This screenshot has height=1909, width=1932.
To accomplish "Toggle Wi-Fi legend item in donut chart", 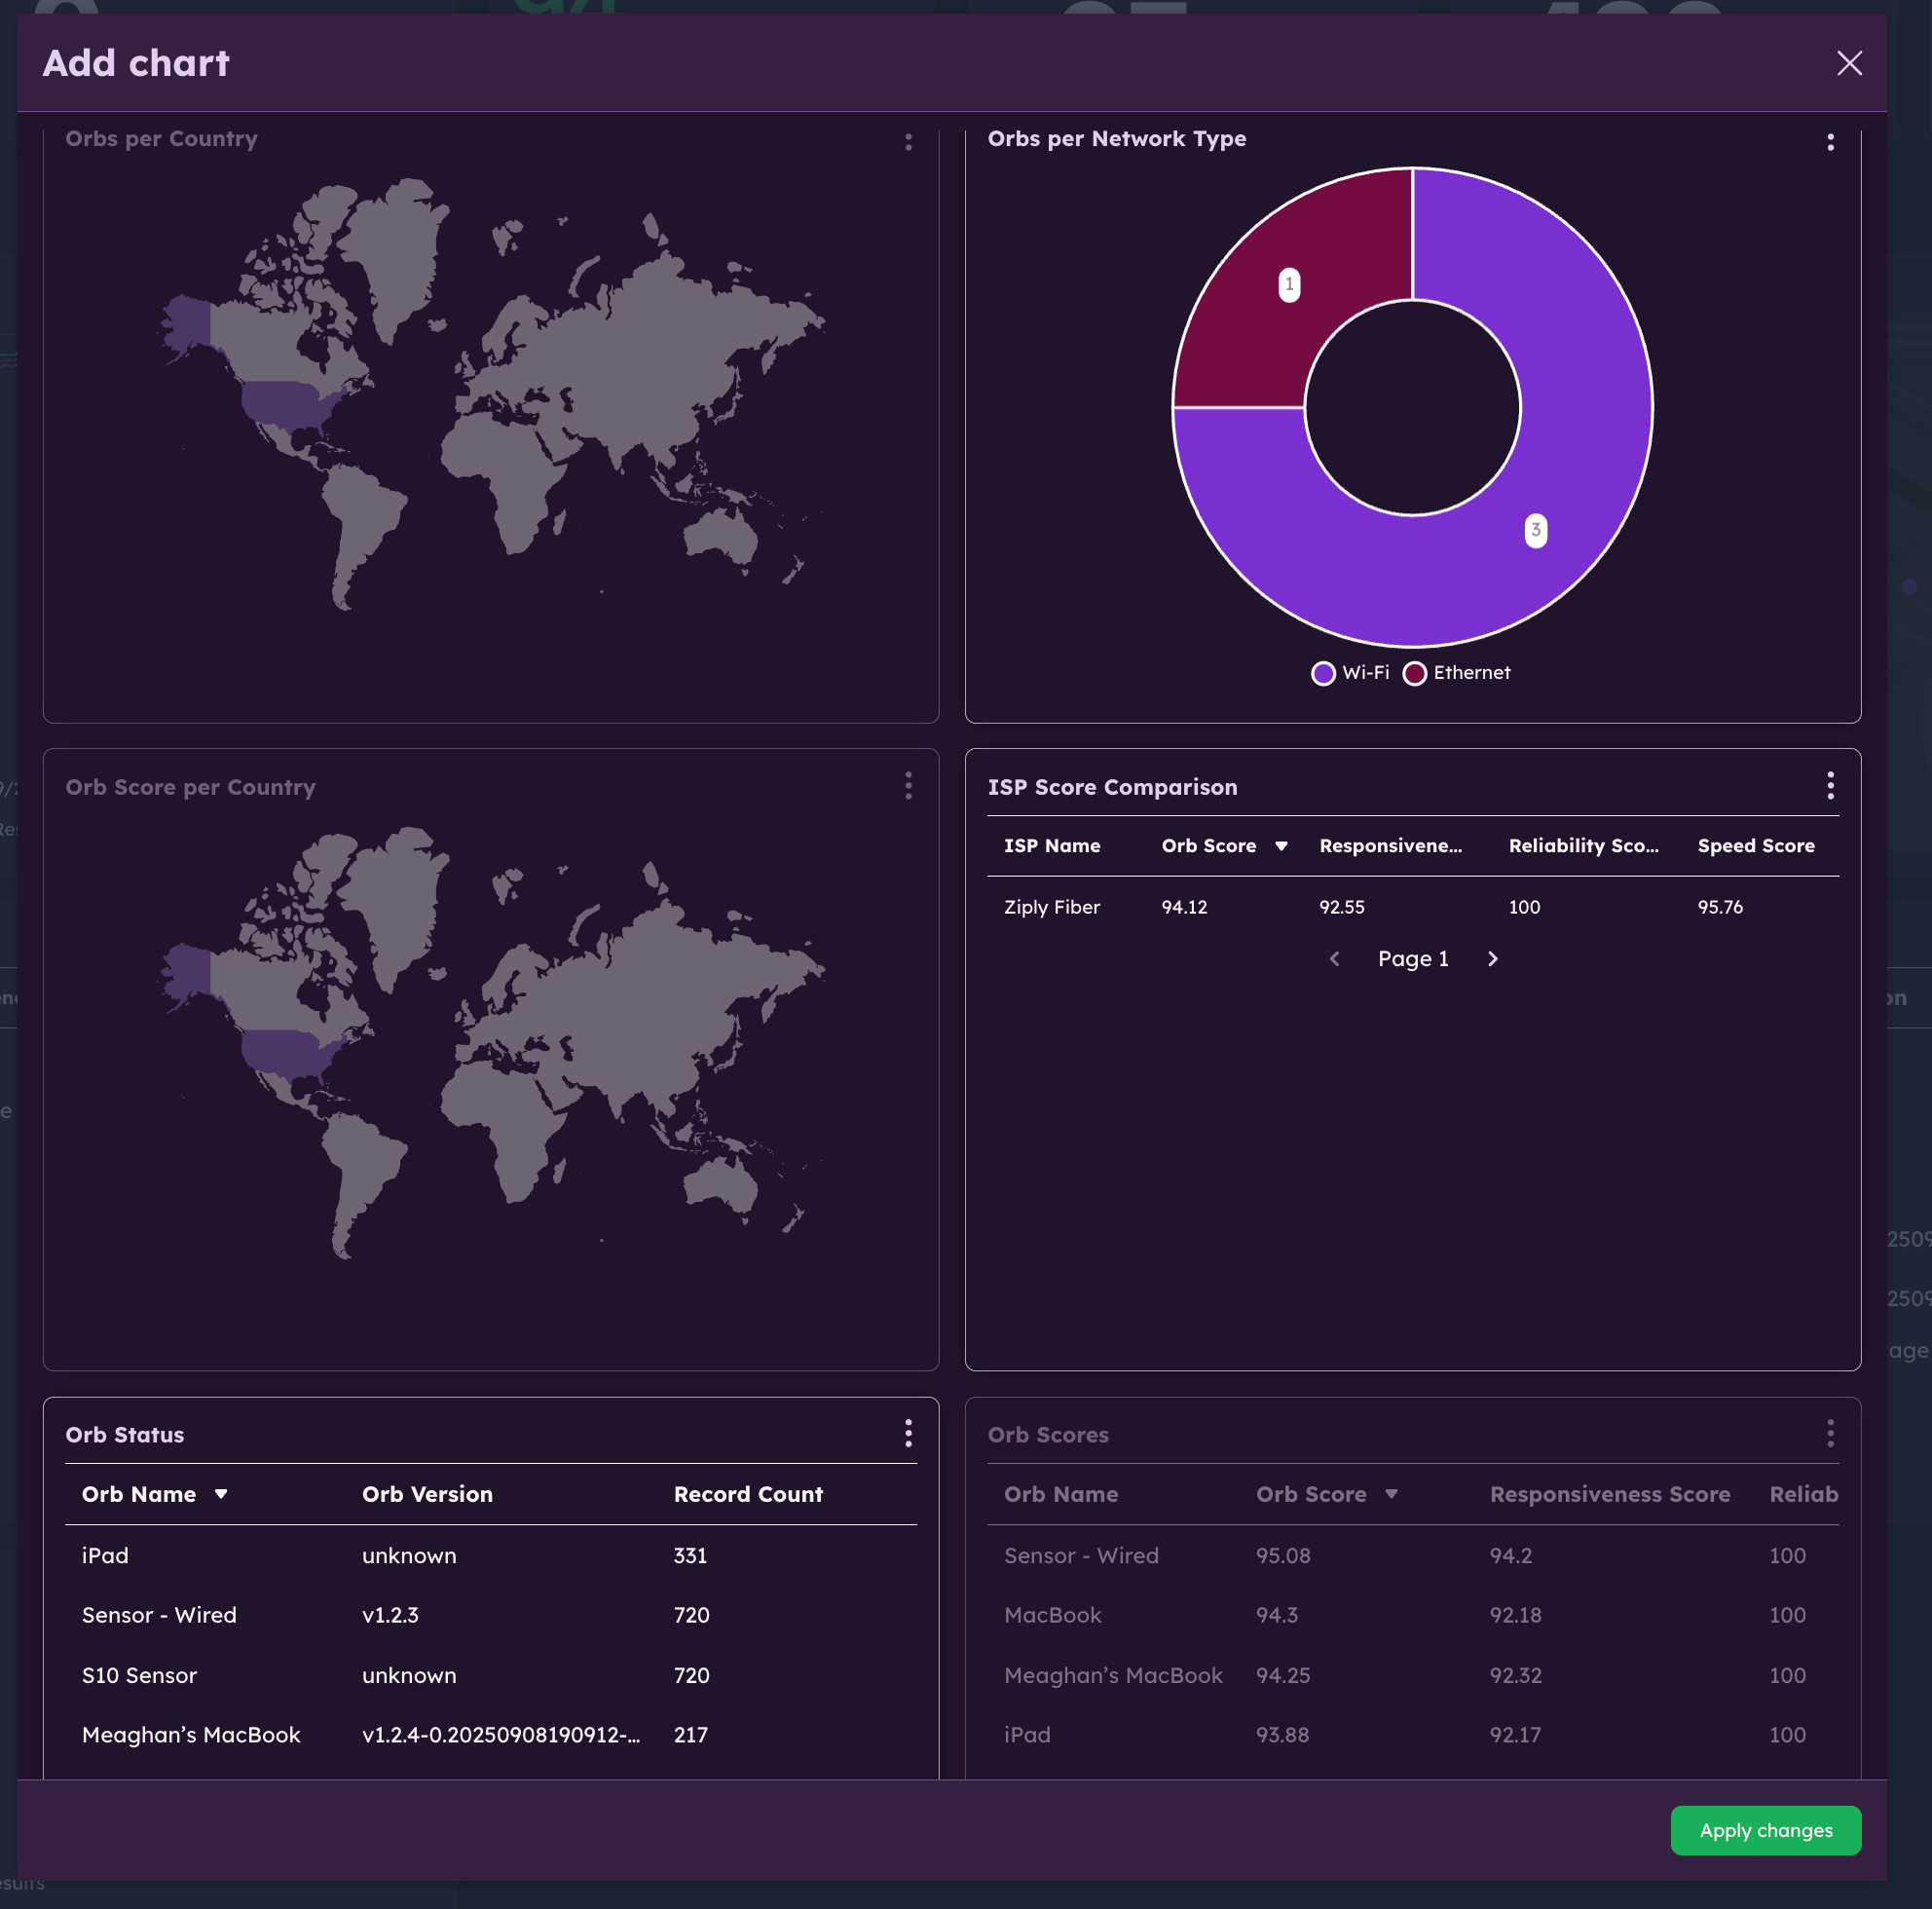I will point(1350,673).
